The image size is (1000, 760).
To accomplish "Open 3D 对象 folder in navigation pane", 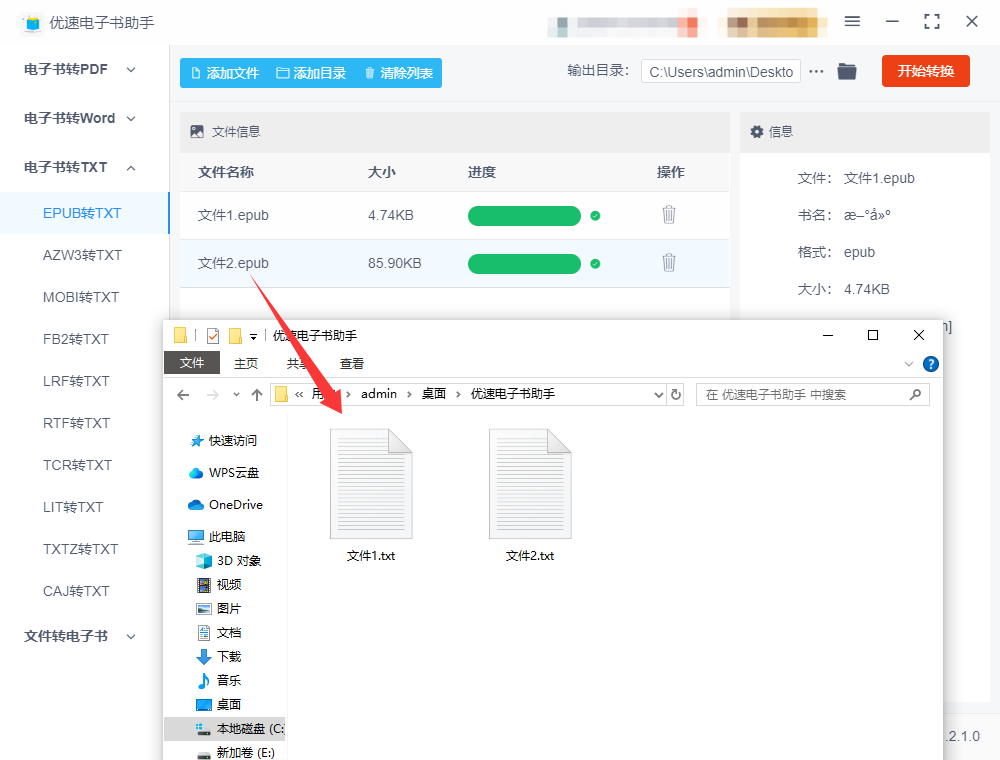I will 229,560.
